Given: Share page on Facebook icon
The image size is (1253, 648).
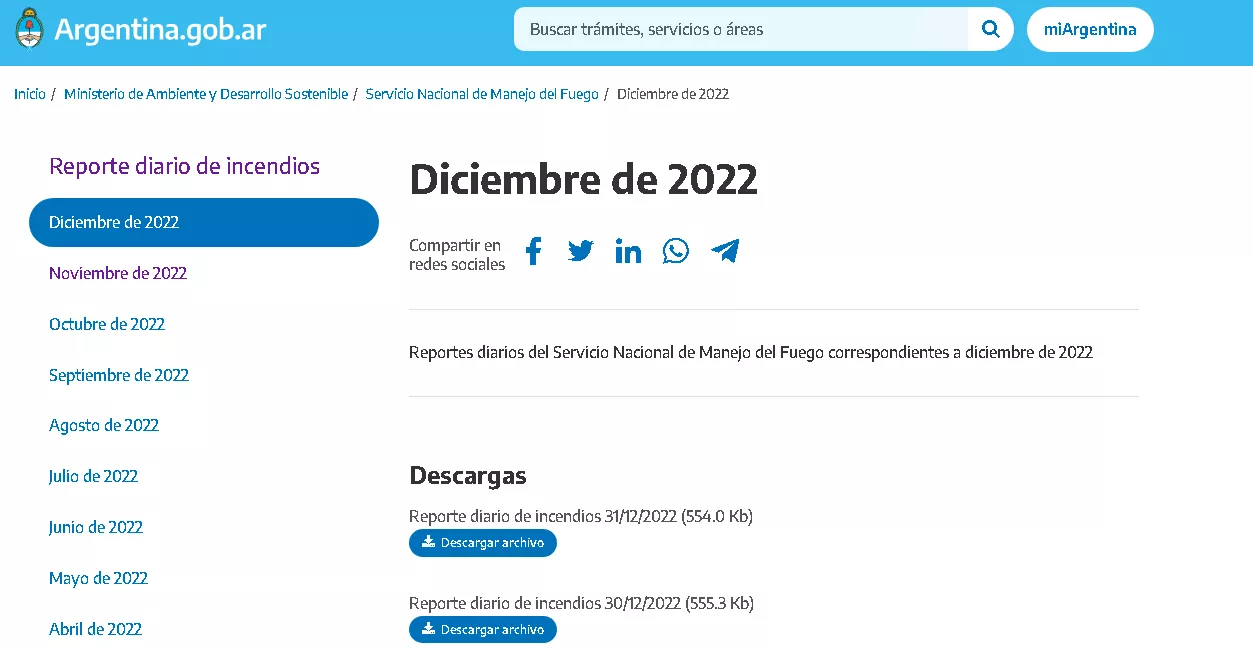Looking at the screenshot, I should 533,251.
